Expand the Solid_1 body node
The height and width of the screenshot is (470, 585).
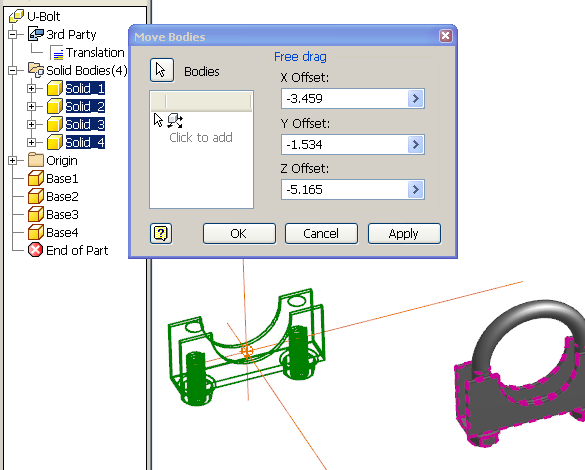(32, 88)
